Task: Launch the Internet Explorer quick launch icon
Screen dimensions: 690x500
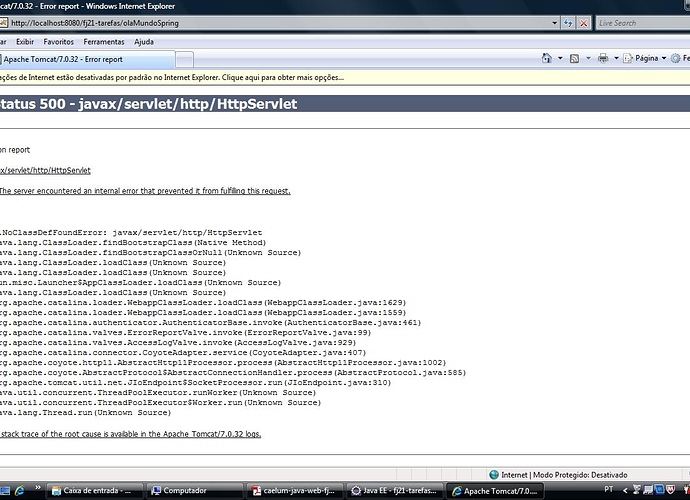Action: pos(20,490)
